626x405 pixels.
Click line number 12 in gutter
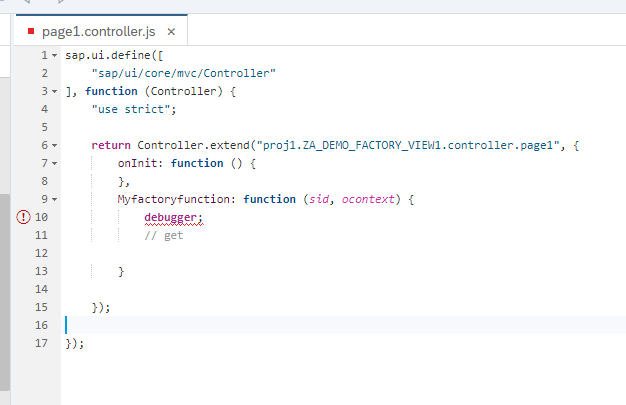(x=42, y=253)
